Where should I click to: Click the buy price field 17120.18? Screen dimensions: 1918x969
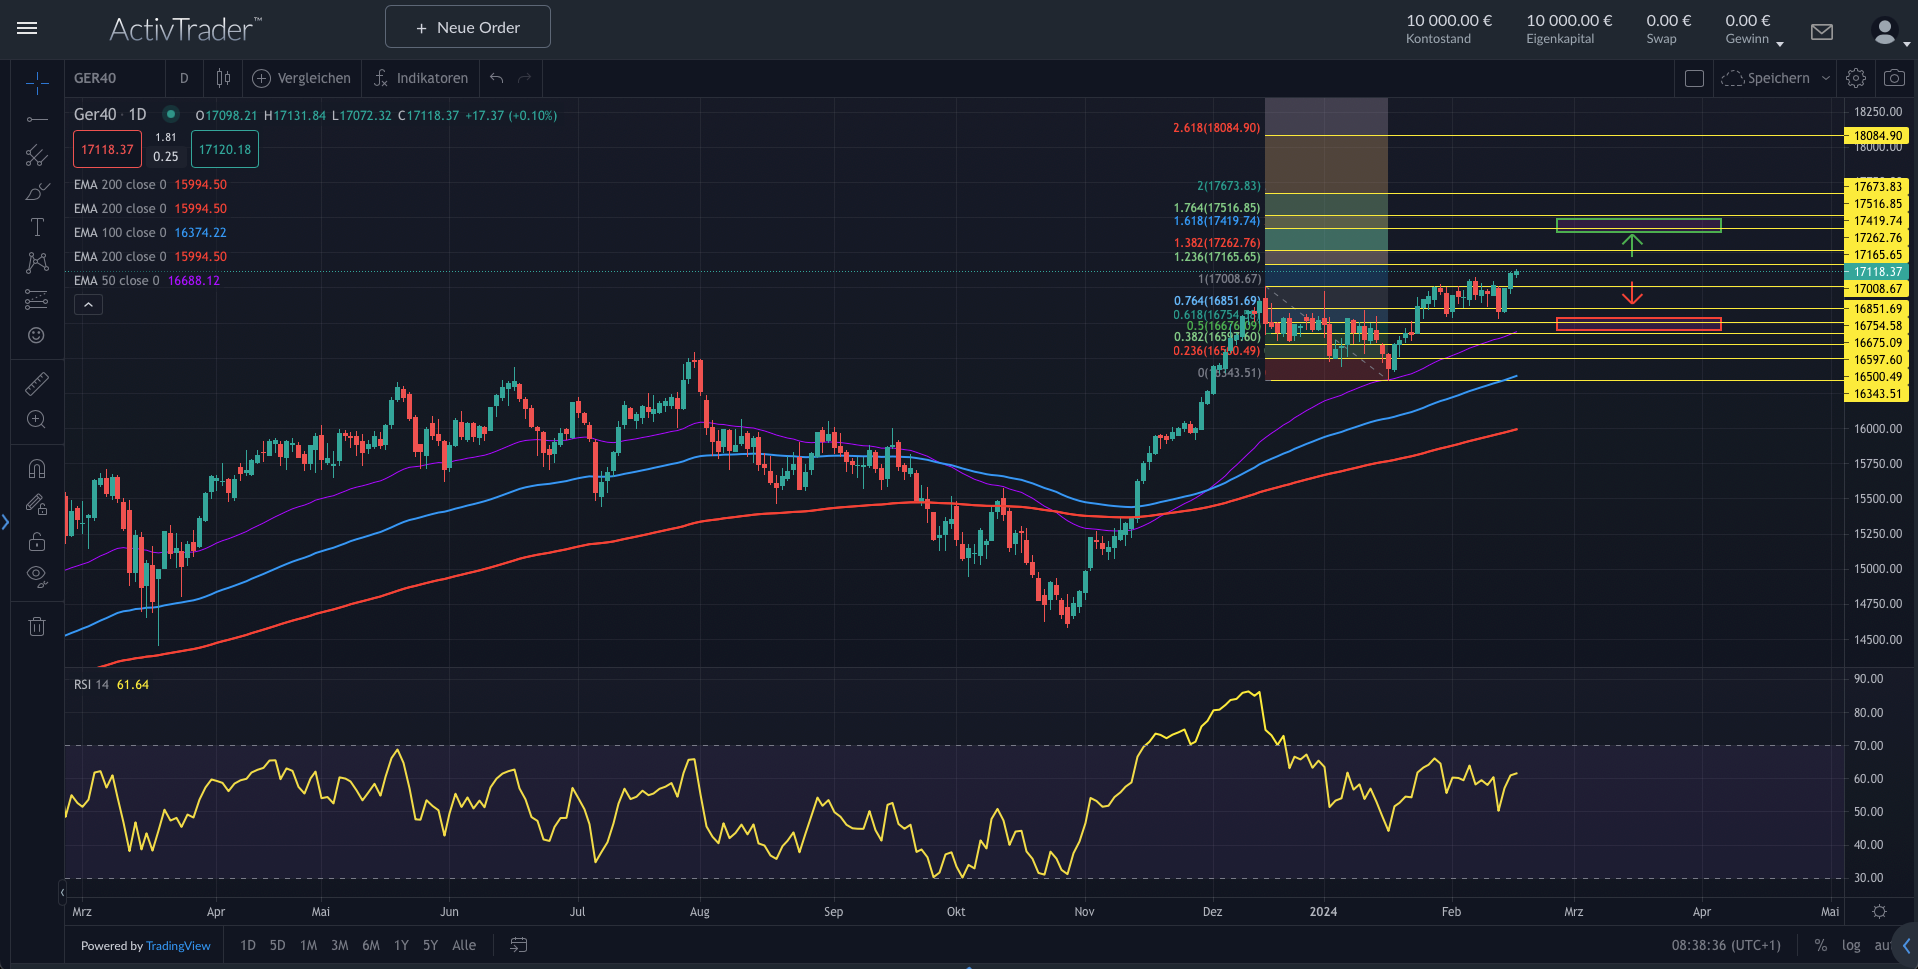tap(224, 148)
